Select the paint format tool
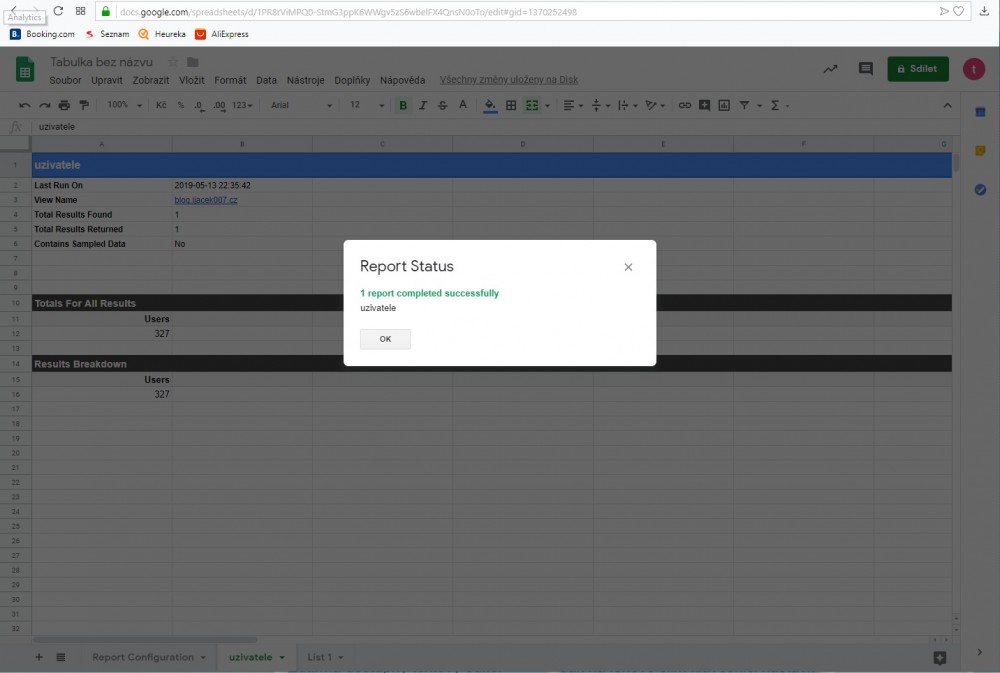The height and width of the screenshot is (673, 1000). (x=84, y=105)
